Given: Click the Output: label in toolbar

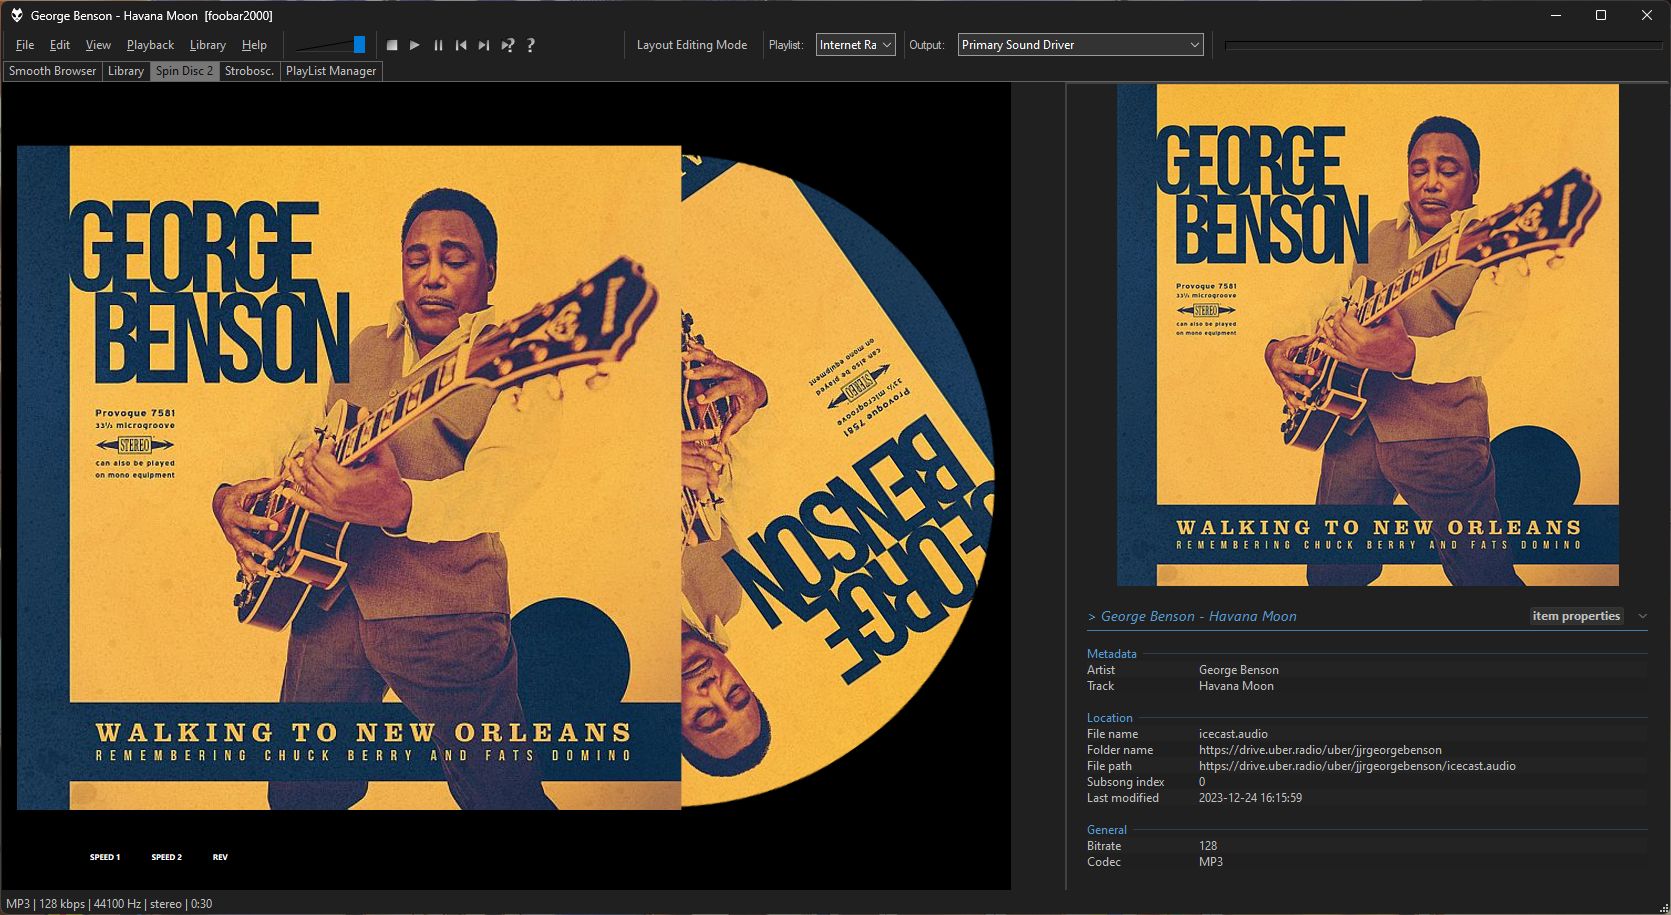Looking at the screenshot, I should tap(926, 45).
